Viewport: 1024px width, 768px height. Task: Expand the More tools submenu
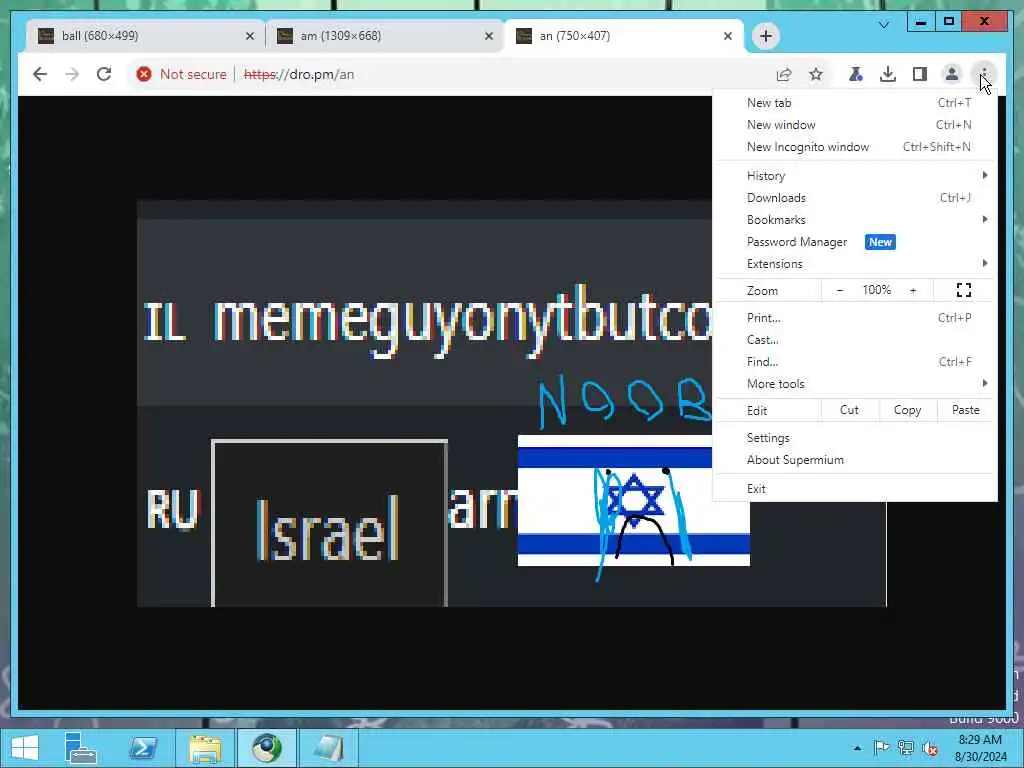[856, 384]
